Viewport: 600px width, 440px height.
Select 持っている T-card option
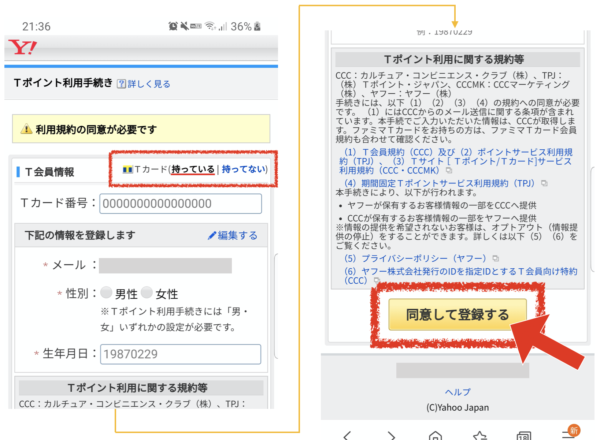(193, 169)
